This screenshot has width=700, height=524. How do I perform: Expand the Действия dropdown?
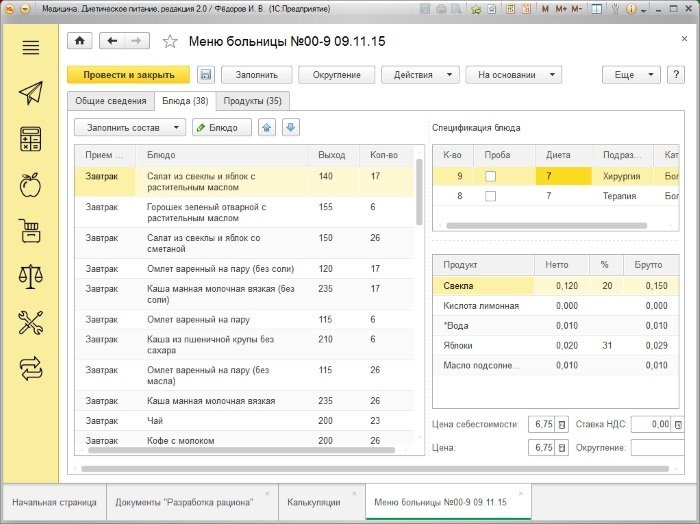coord(420,75)
